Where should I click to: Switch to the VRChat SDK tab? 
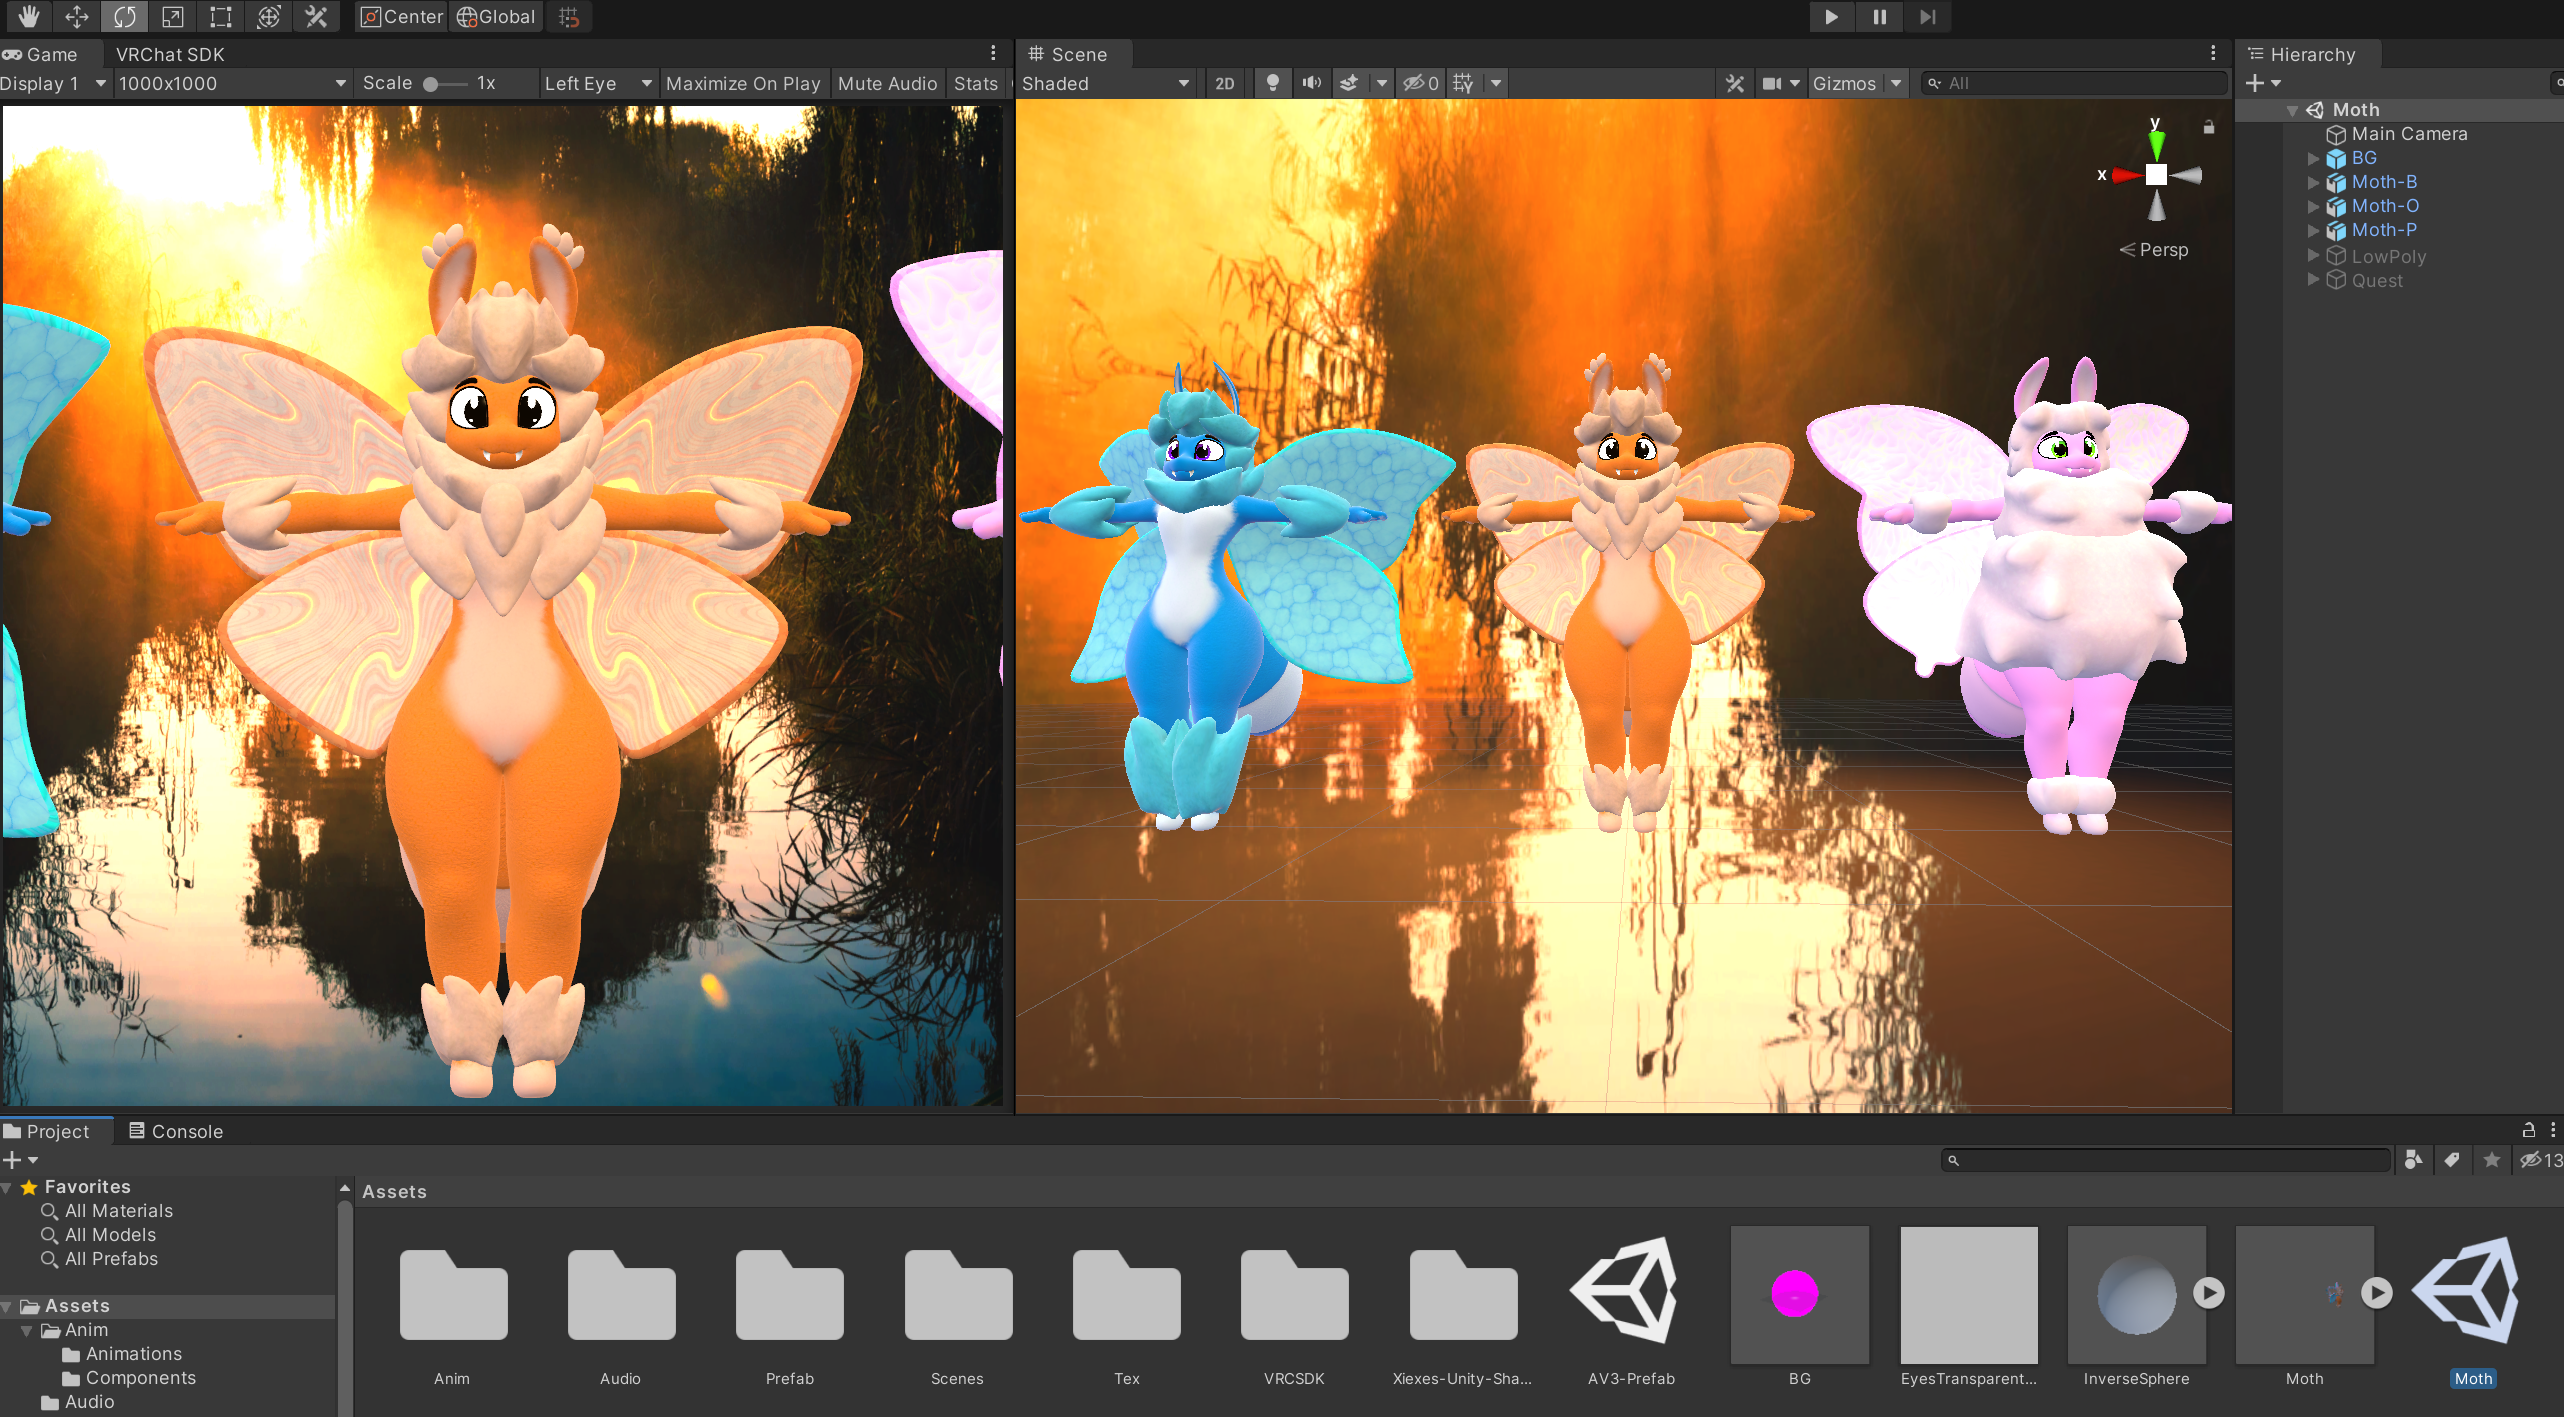tap(170, 55)
